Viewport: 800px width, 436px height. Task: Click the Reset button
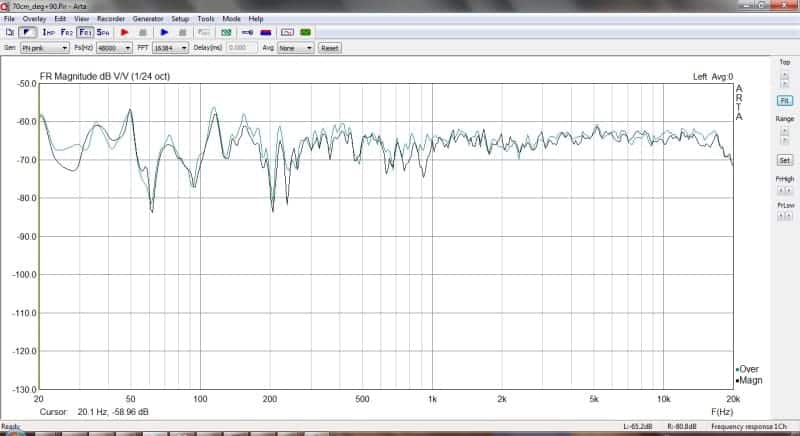click(x=330, y=48)
